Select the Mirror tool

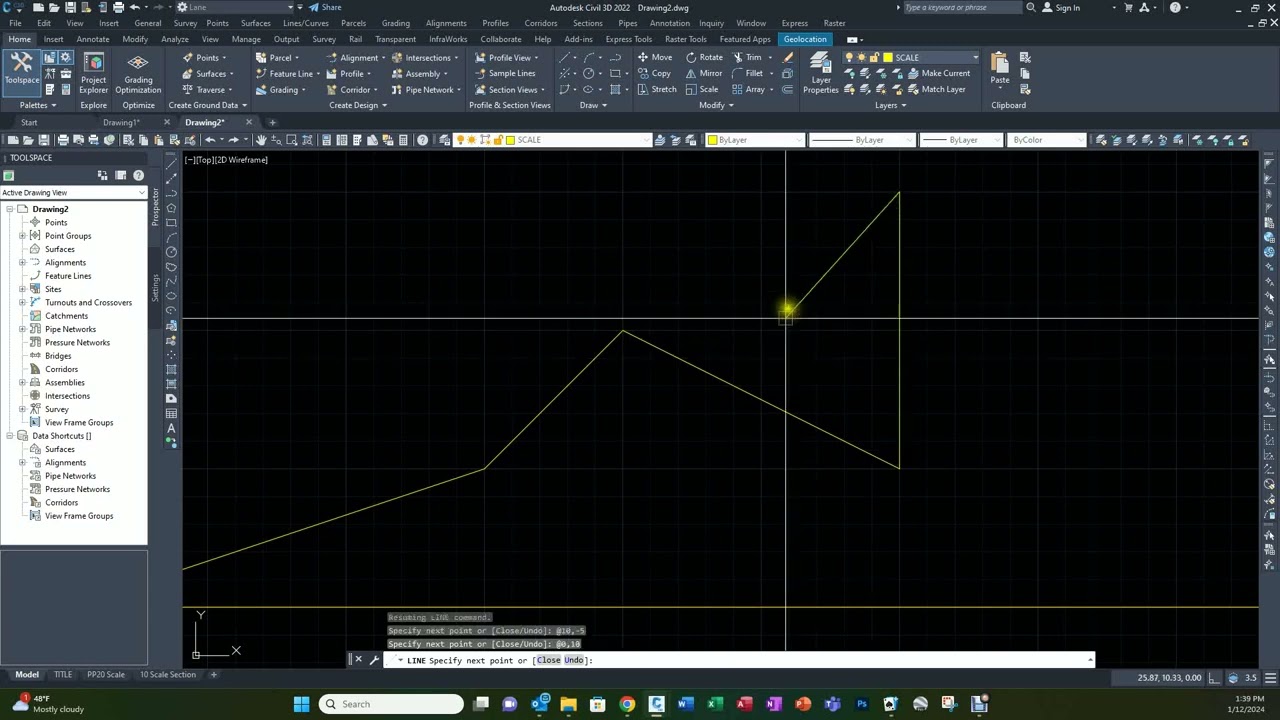click(704, 73)
